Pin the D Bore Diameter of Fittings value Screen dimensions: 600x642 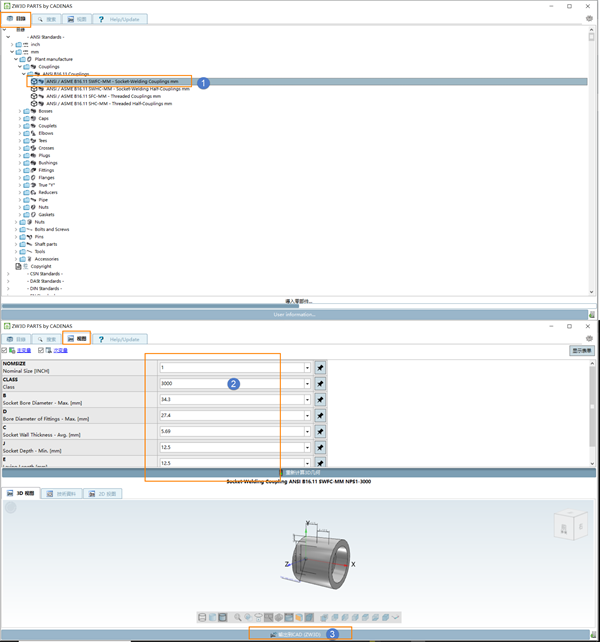tap(320, 416)
